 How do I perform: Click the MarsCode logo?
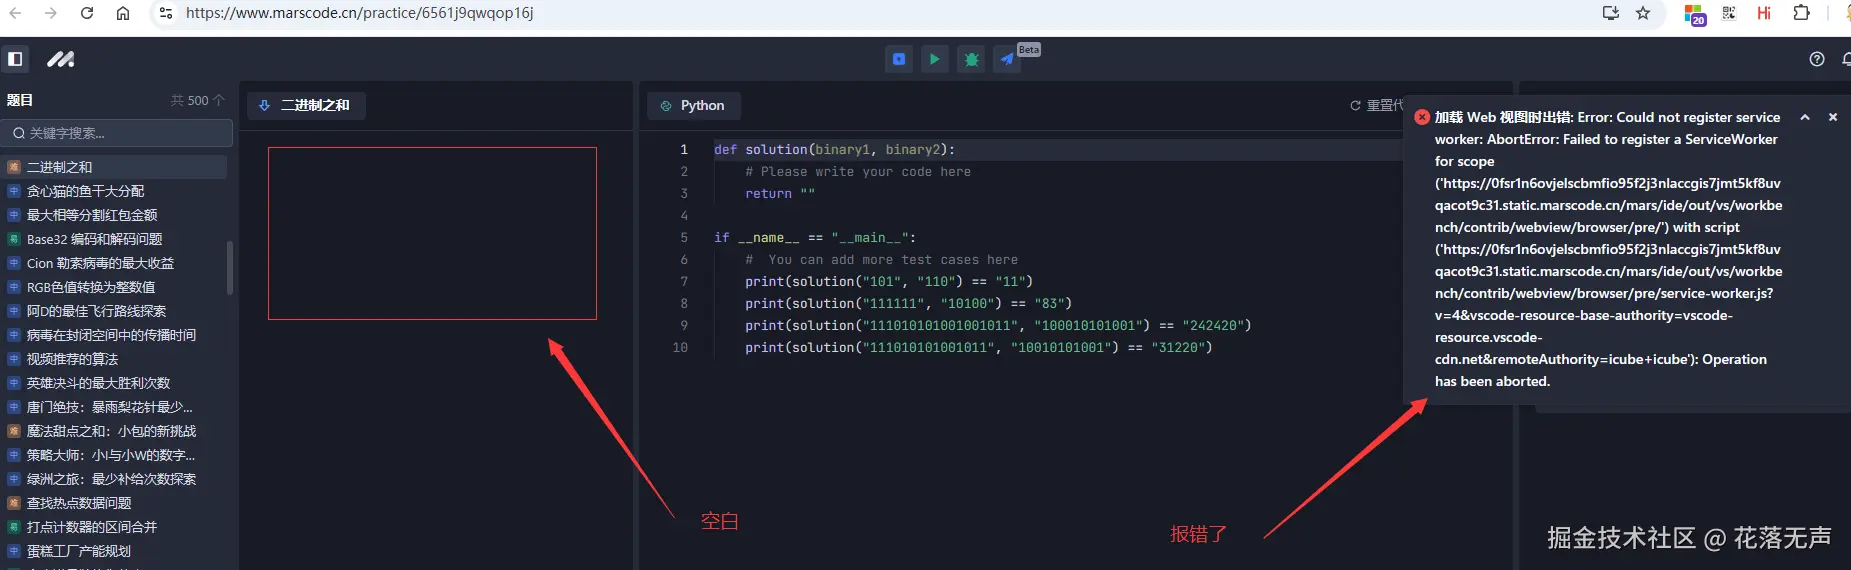pos(61,59)
